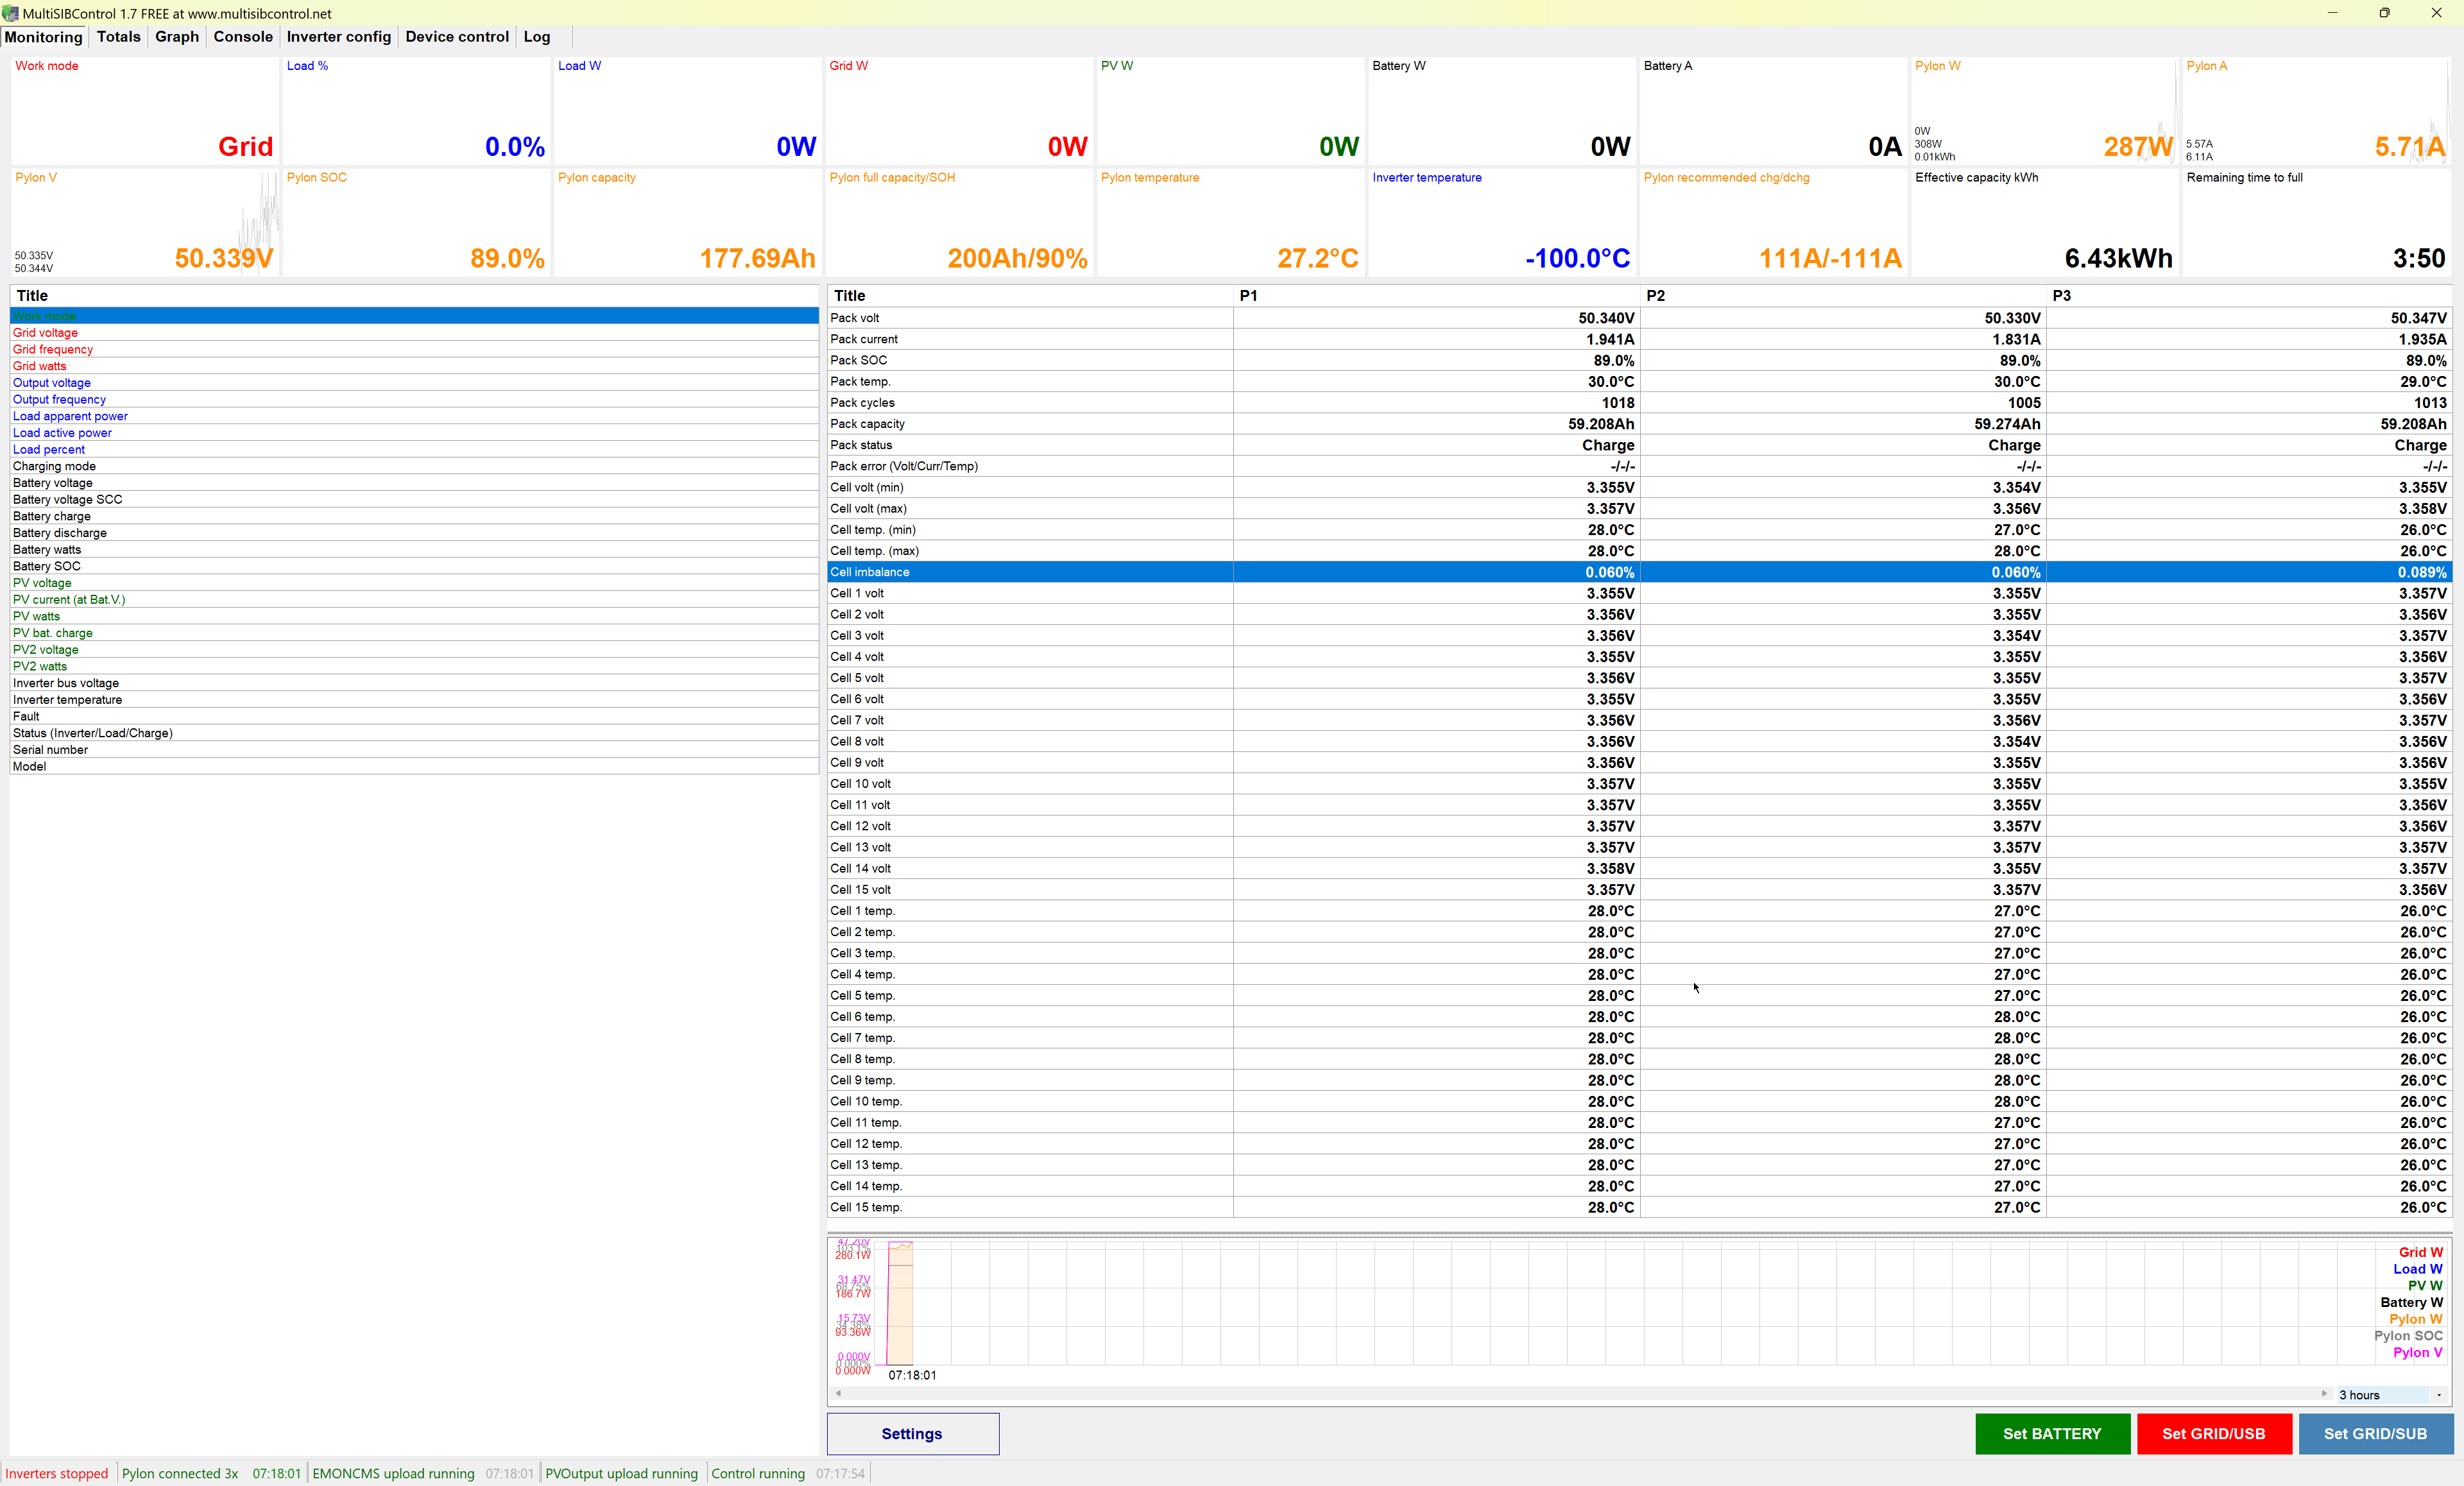This screenshot has height=1486, width=2464.
Task: Select the Cell 14 volt row
Action: point(1639,869)
